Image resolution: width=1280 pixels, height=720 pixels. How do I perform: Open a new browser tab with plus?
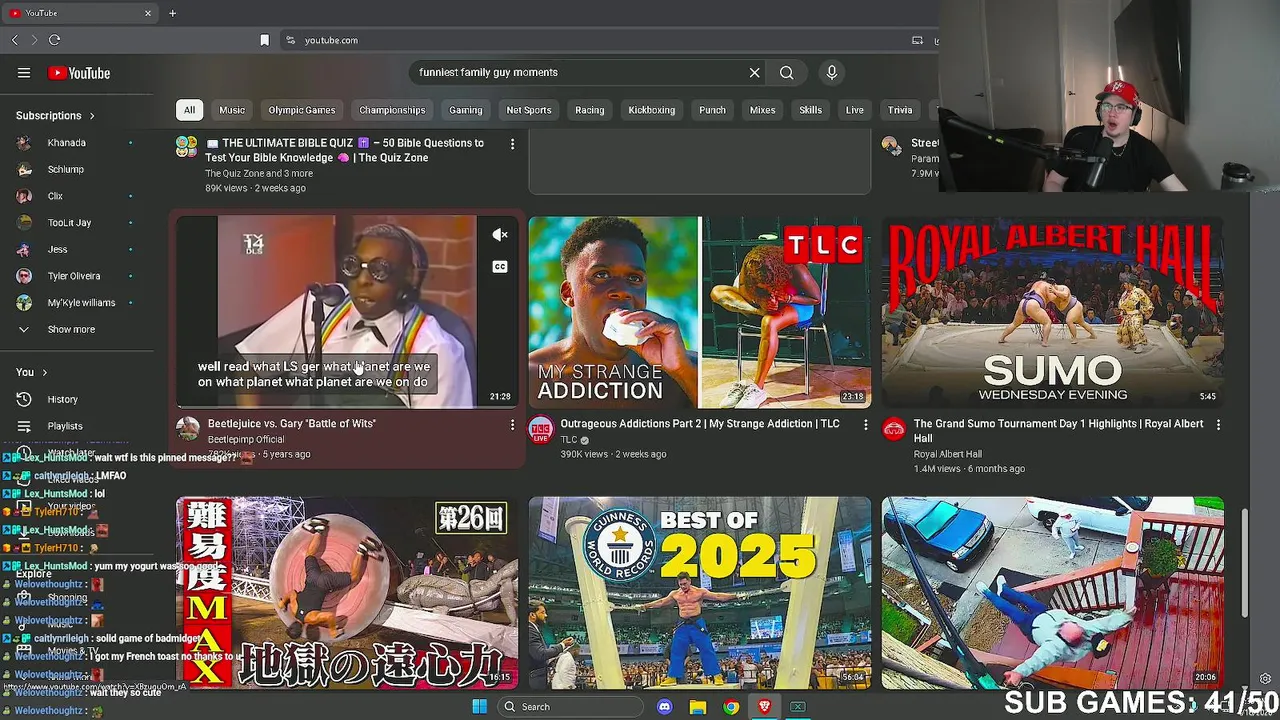coord(172,13)
